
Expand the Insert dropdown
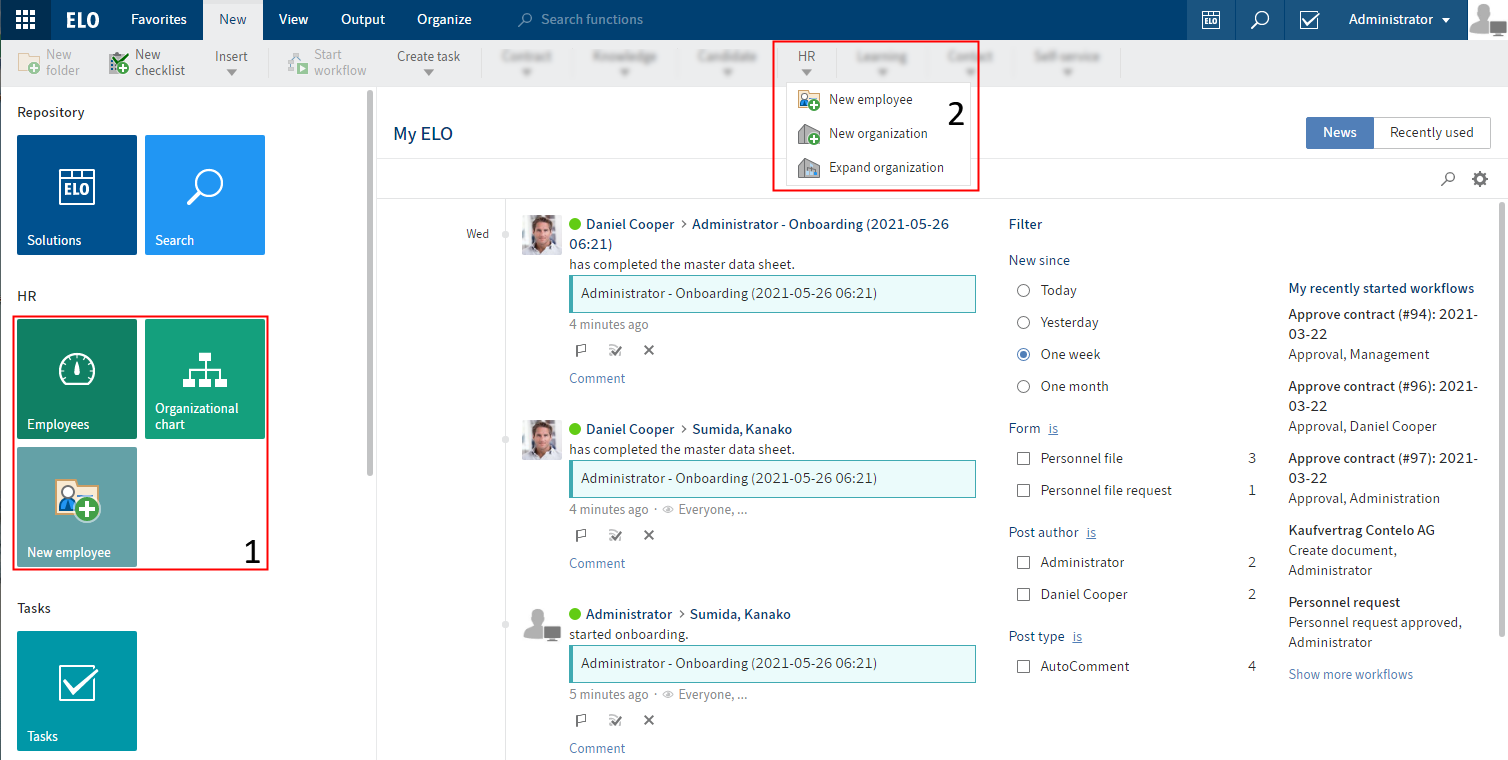231,63
